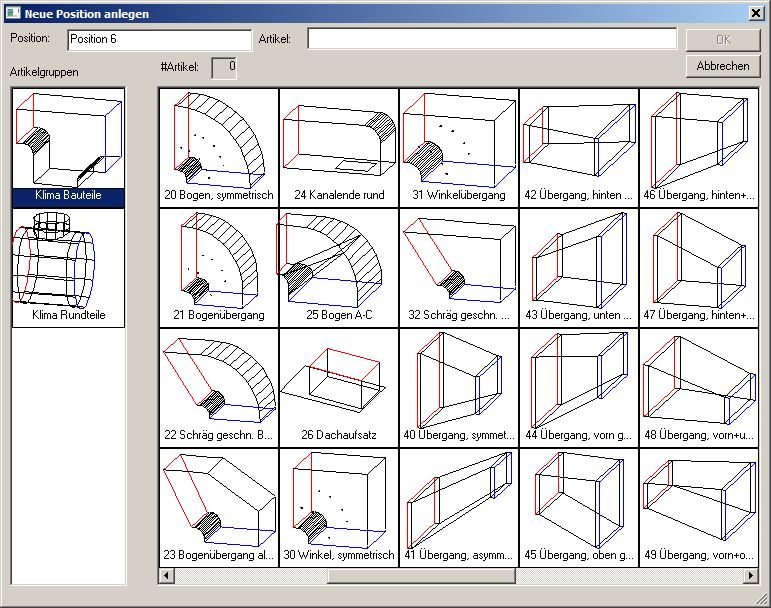Image resolution: width=771 pixels, height=608 pixels.
Task: Click the Abbrechen button
Action: tap(722, 66)
